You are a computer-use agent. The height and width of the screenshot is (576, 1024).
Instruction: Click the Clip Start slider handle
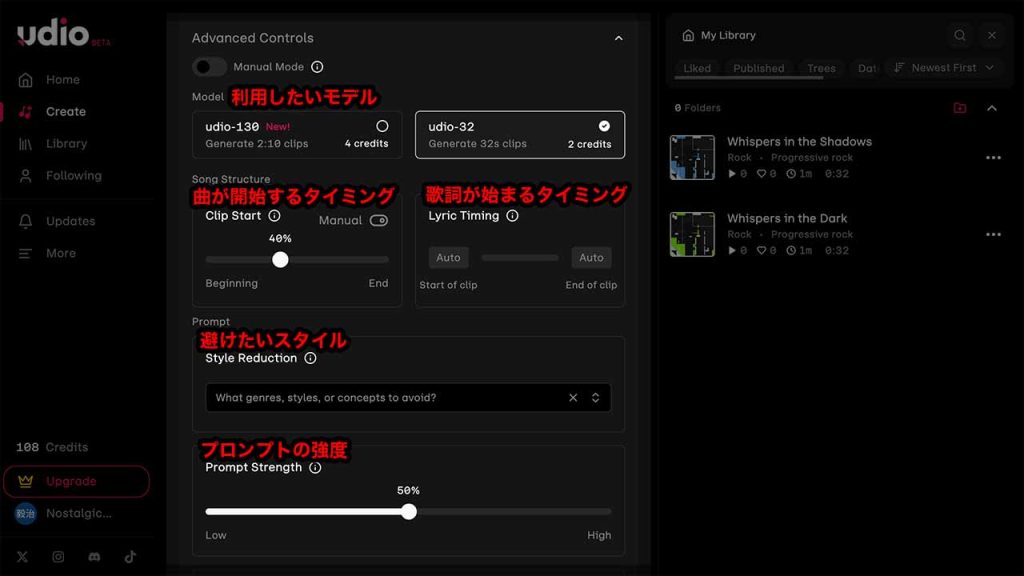pos(280,260)
